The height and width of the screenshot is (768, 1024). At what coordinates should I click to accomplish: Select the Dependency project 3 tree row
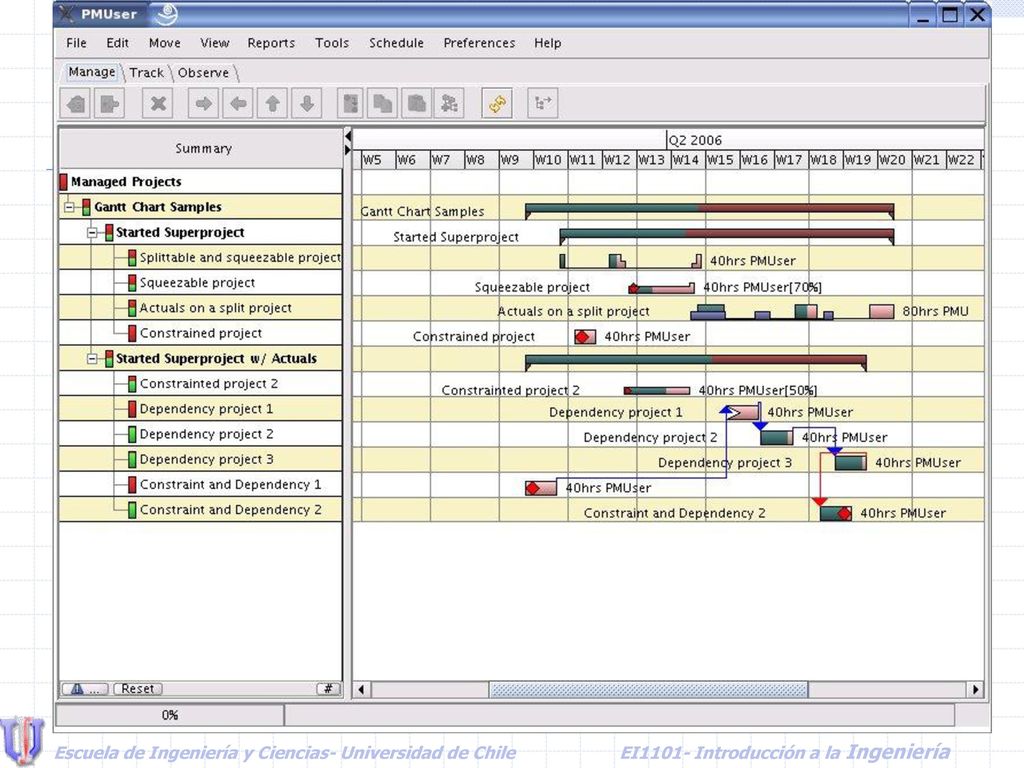pos(200,459)
